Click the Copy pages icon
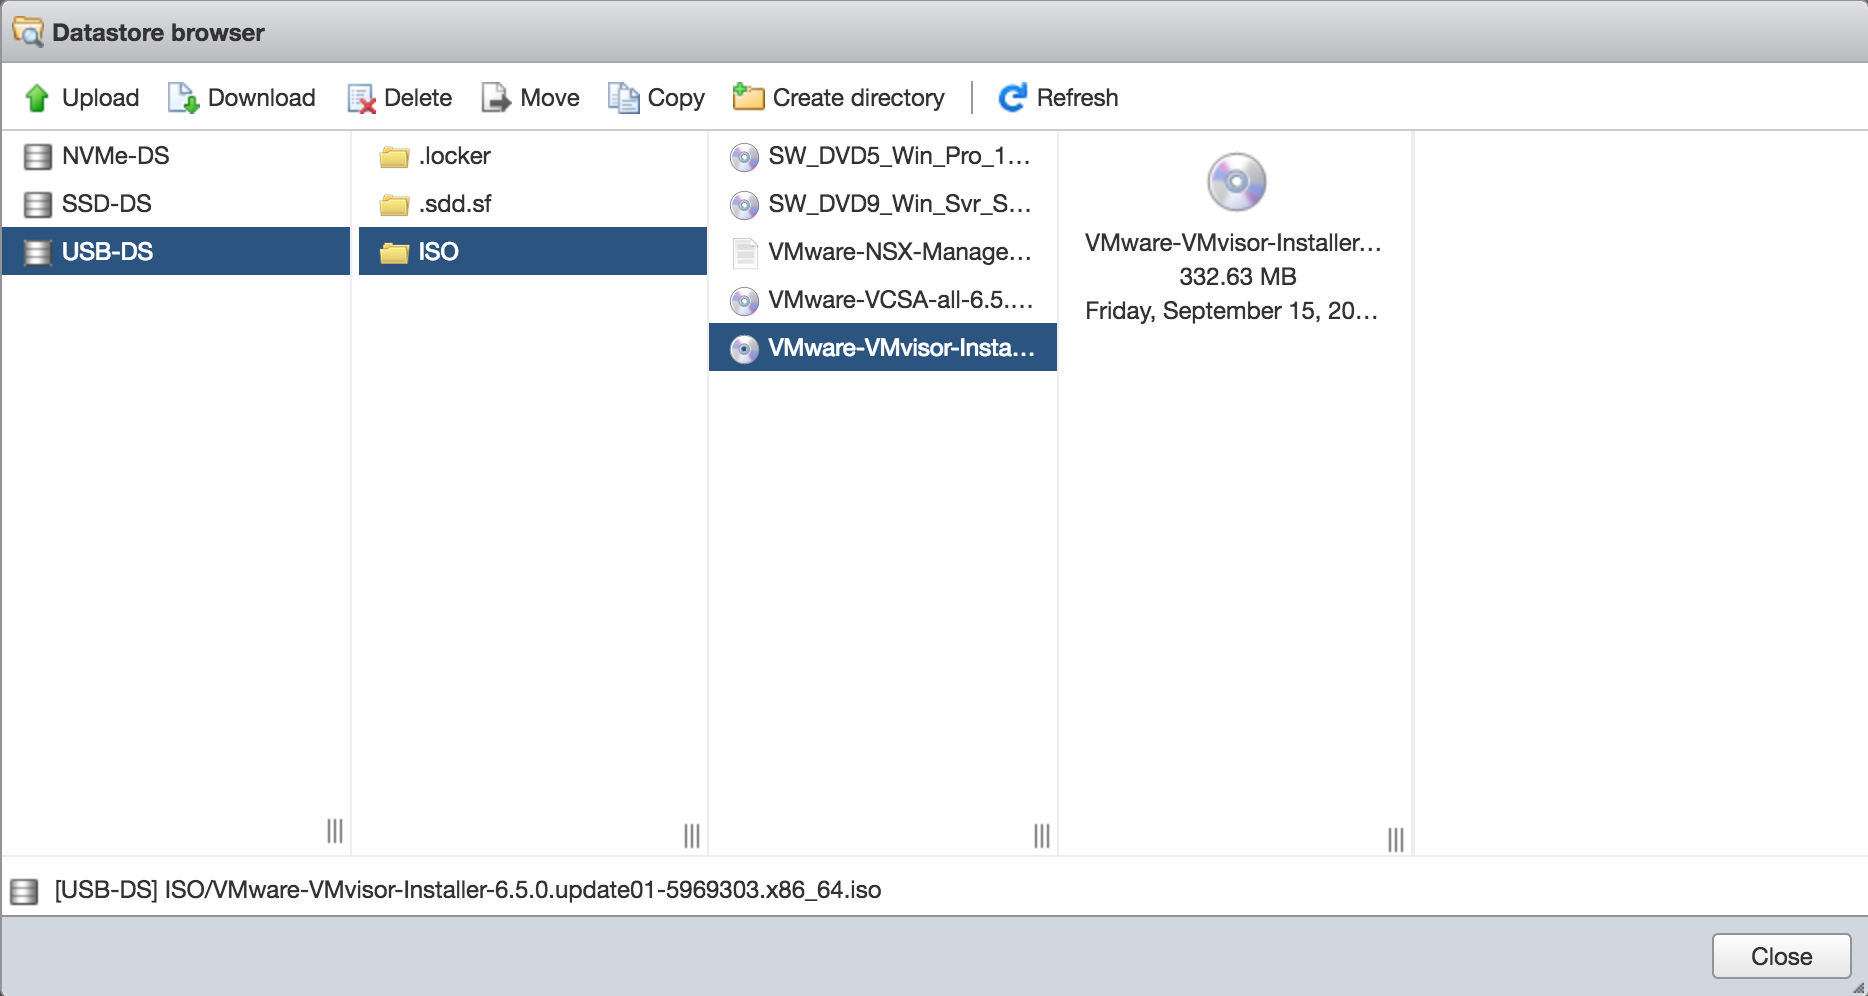 [x=623, y=98]
